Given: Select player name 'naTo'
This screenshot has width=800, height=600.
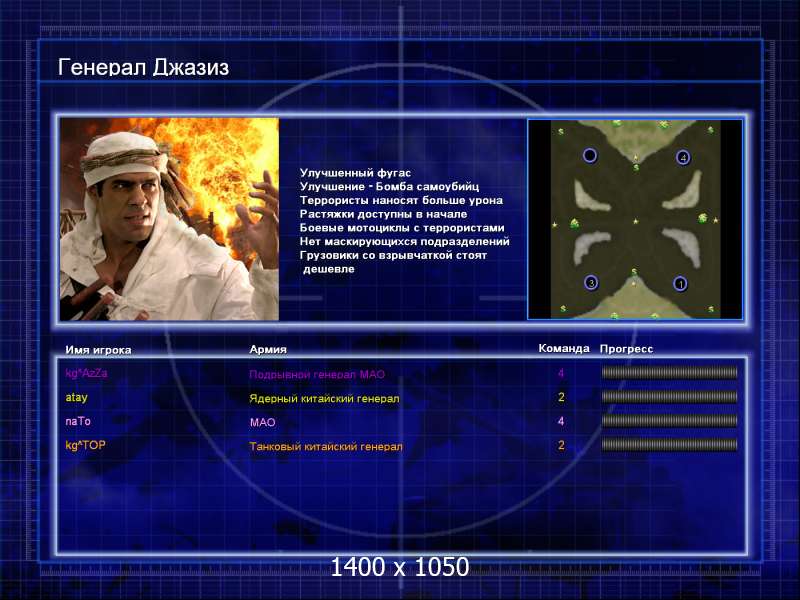Looking at the screenshot, I should [x=78, y=421].
